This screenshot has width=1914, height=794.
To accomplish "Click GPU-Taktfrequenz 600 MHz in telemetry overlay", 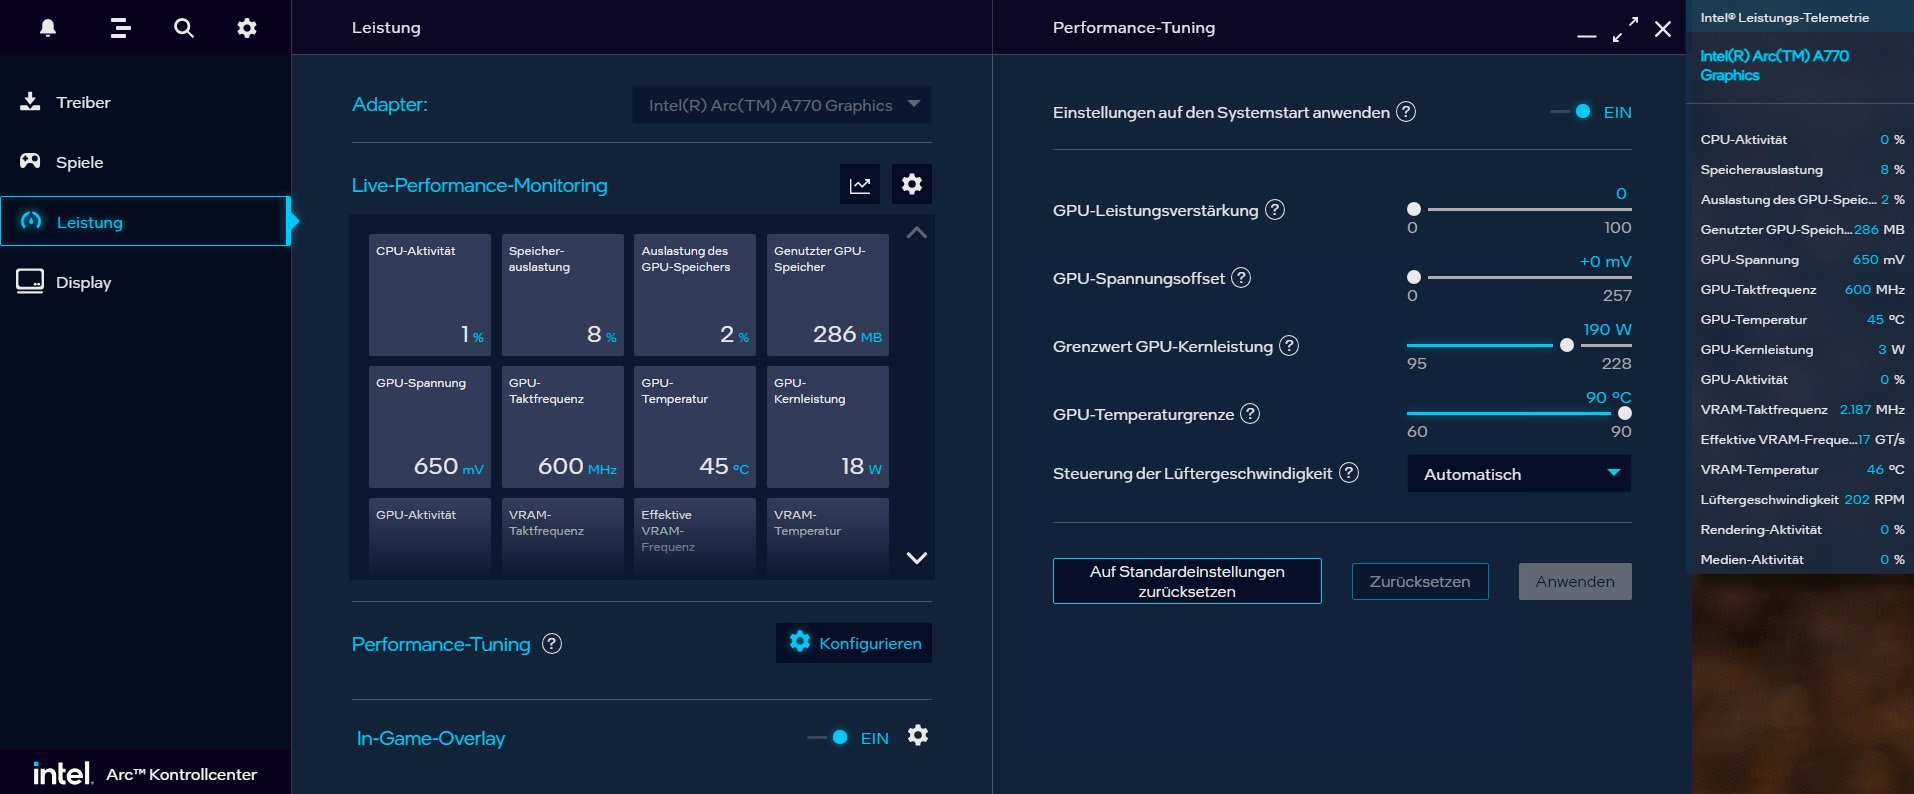I will click(x=1802, y=290).
